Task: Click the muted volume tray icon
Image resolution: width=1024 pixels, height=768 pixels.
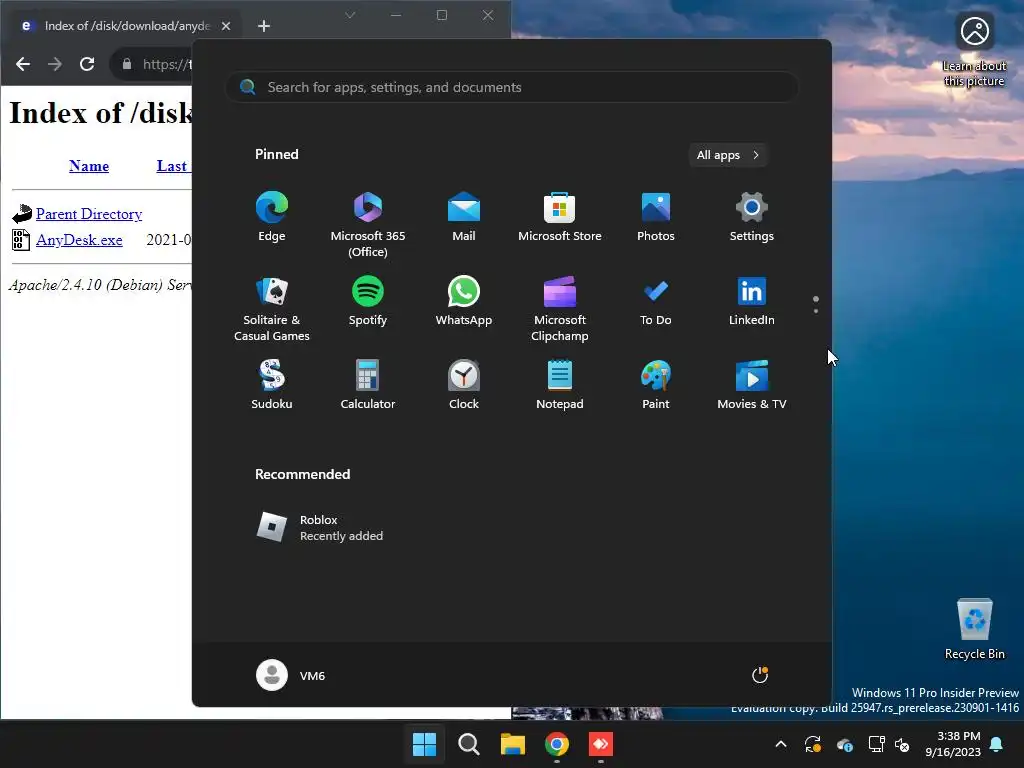Action: [902, 744]
